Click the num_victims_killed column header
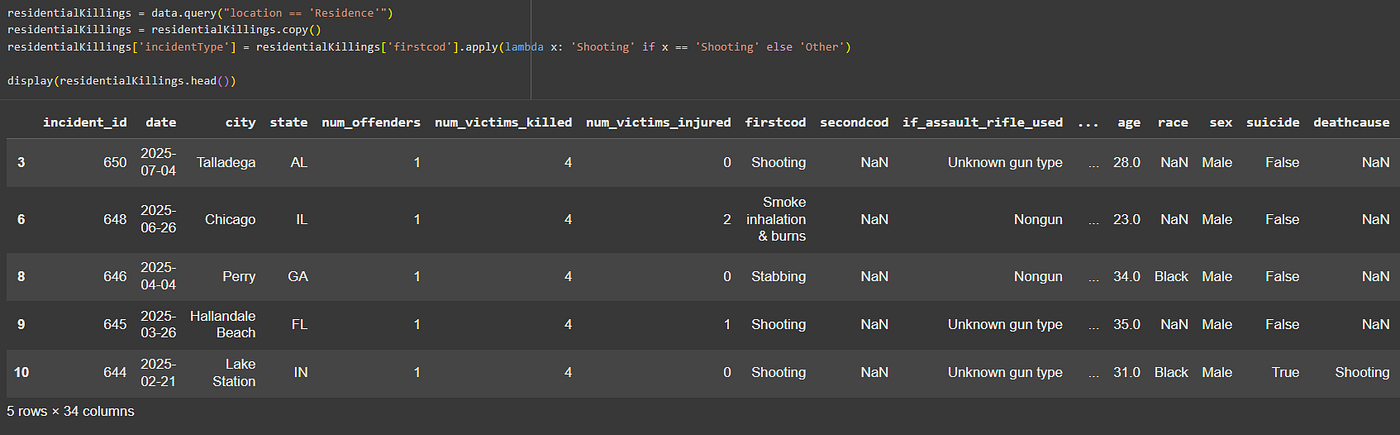The height and width of the screenshot is (435, 1400). [x=503, y=122]
